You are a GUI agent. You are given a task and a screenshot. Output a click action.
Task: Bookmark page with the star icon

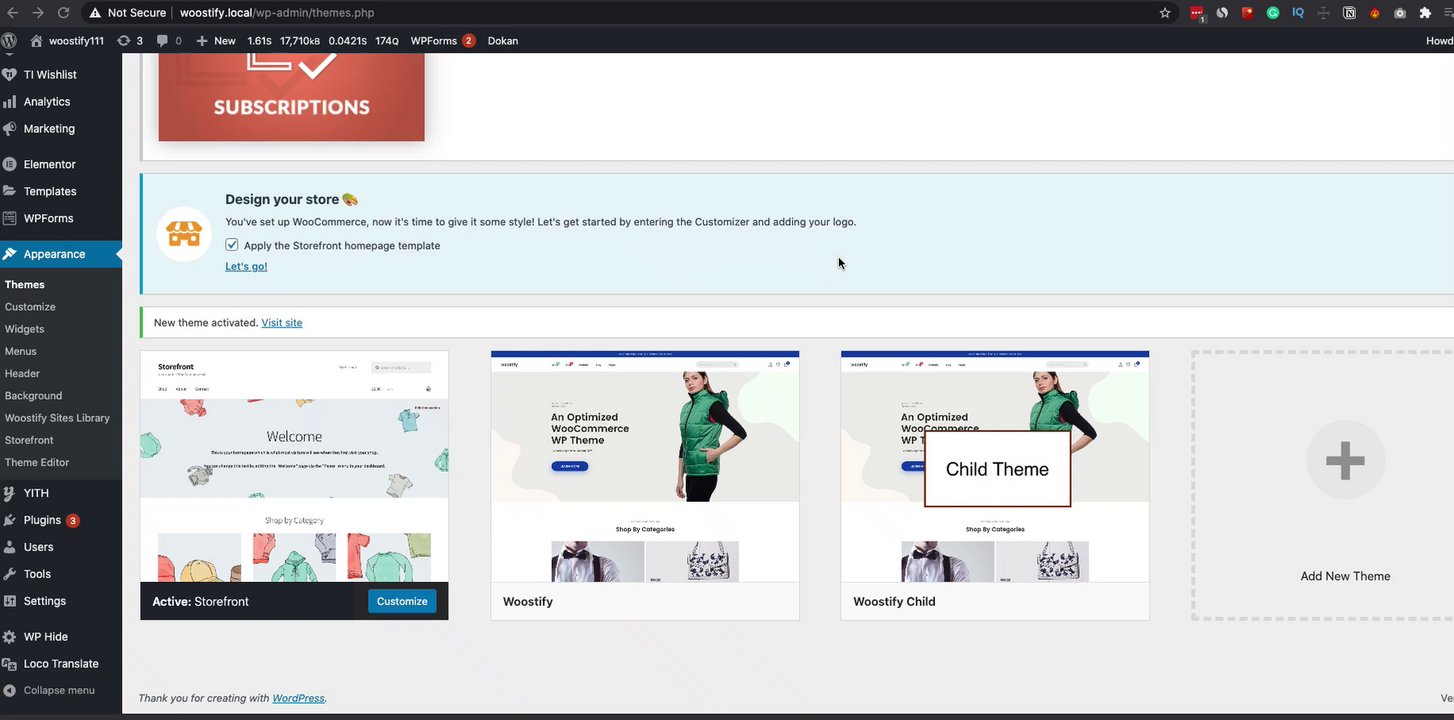click(x=1165, y=13)
